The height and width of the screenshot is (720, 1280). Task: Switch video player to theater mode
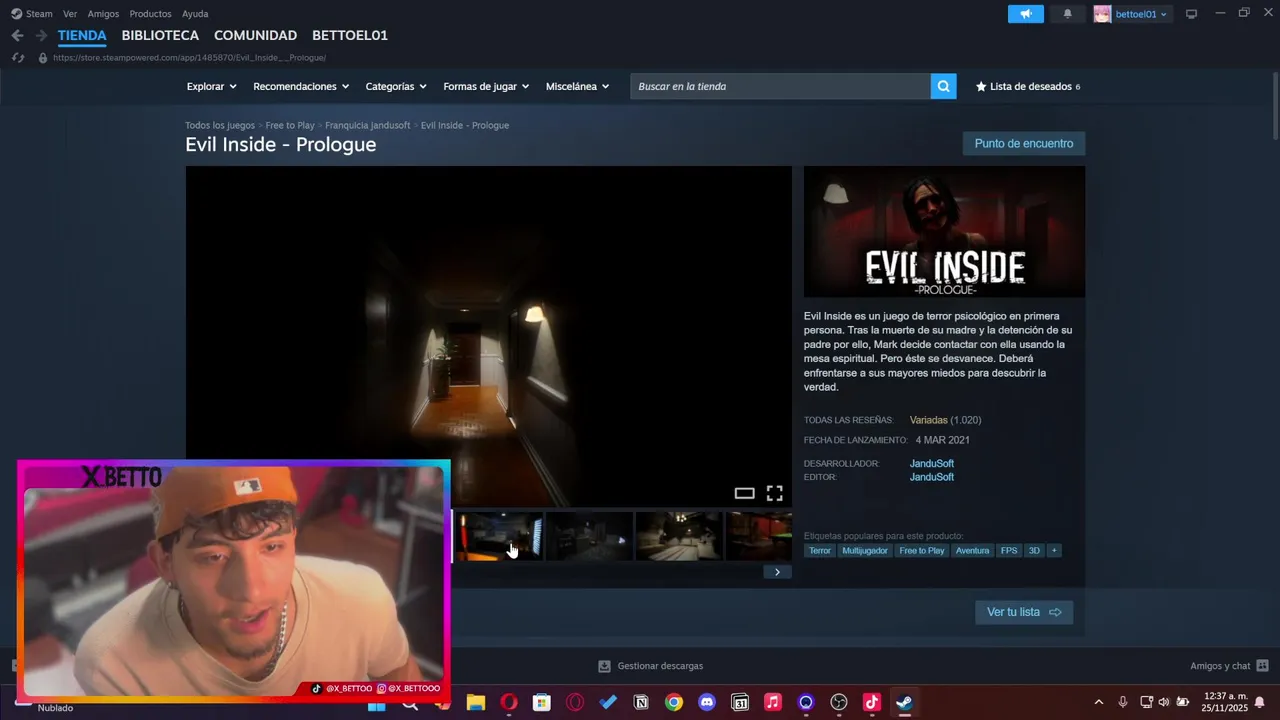pos(744,493)
